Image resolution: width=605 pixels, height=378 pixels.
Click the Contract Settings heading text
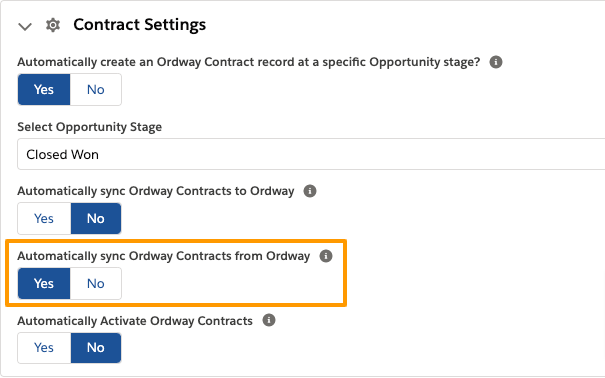click(x=140, y=25)
